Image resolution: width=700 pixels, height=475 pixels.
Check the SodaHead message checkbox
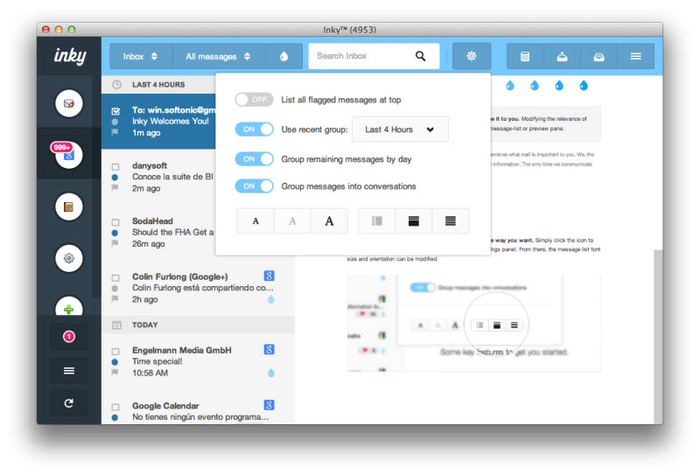click(x=115, y=222)
